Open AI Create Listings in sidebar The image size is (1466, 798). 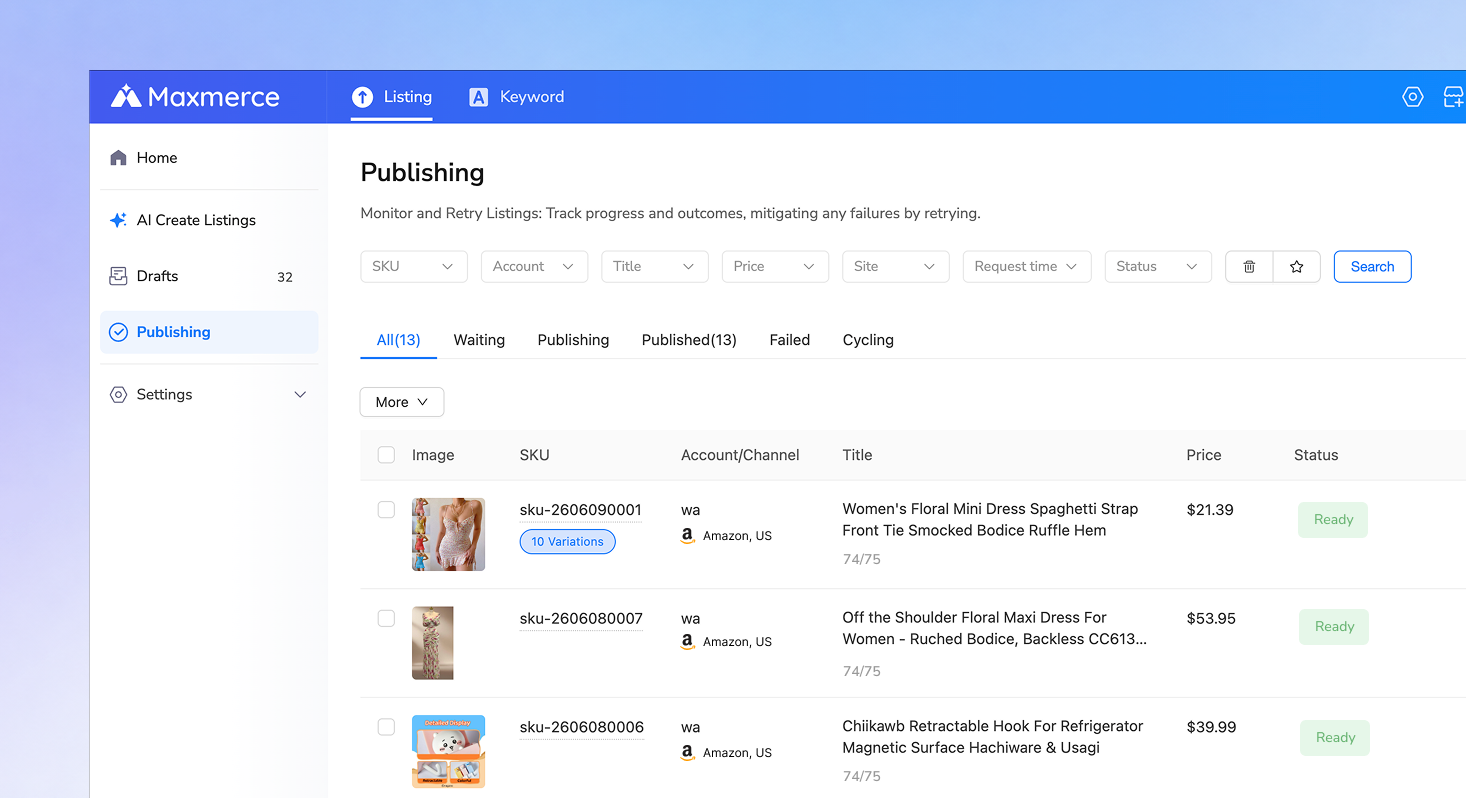209,220
